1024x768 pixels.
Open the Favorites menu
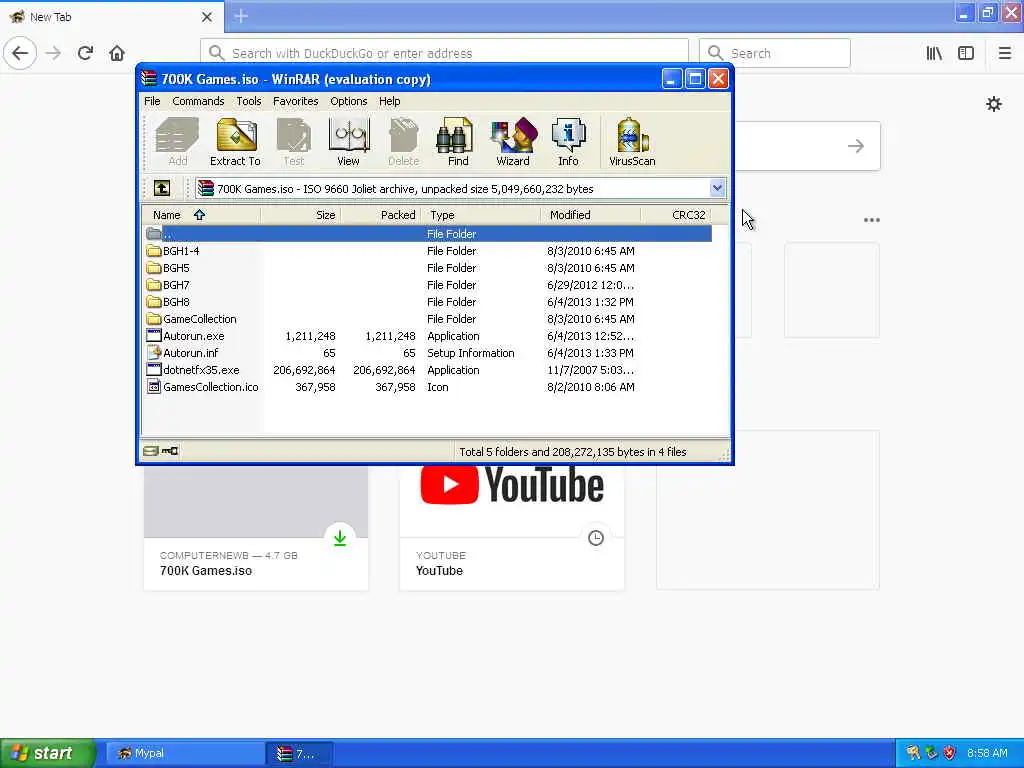(295, 101)
